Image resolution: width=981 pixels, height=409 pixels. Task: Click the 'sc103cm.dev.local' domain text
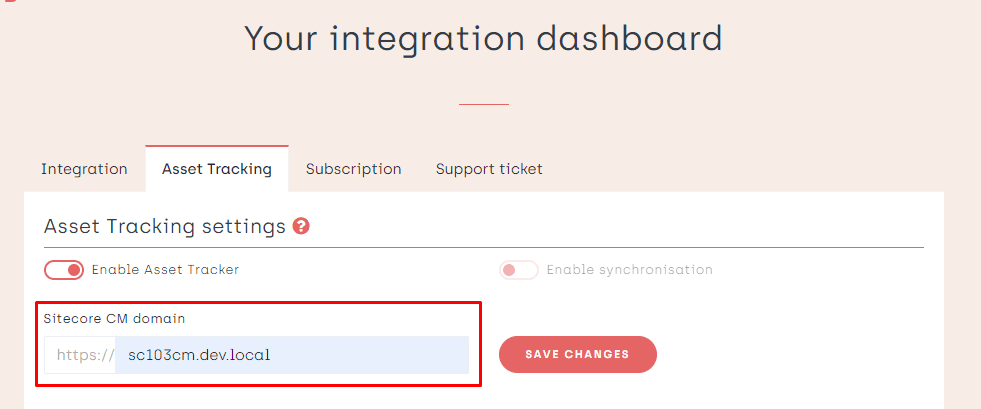tap(199, 355)
